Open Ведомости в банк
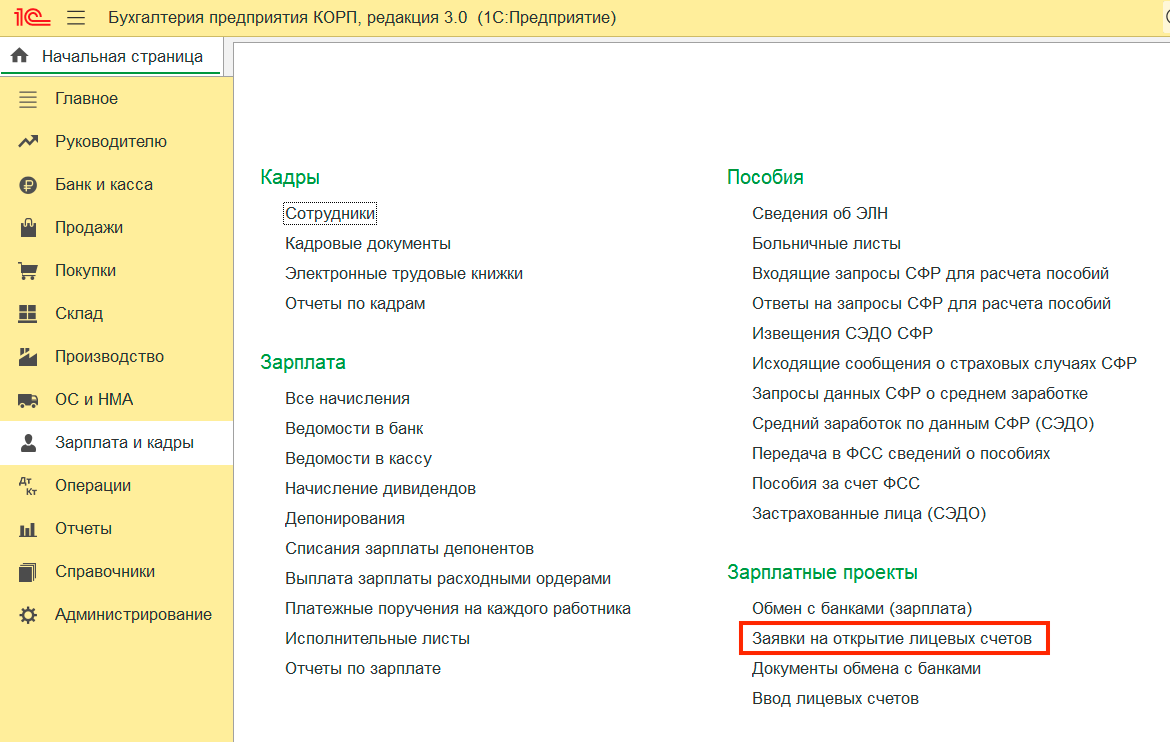 (x=354, y=429)
